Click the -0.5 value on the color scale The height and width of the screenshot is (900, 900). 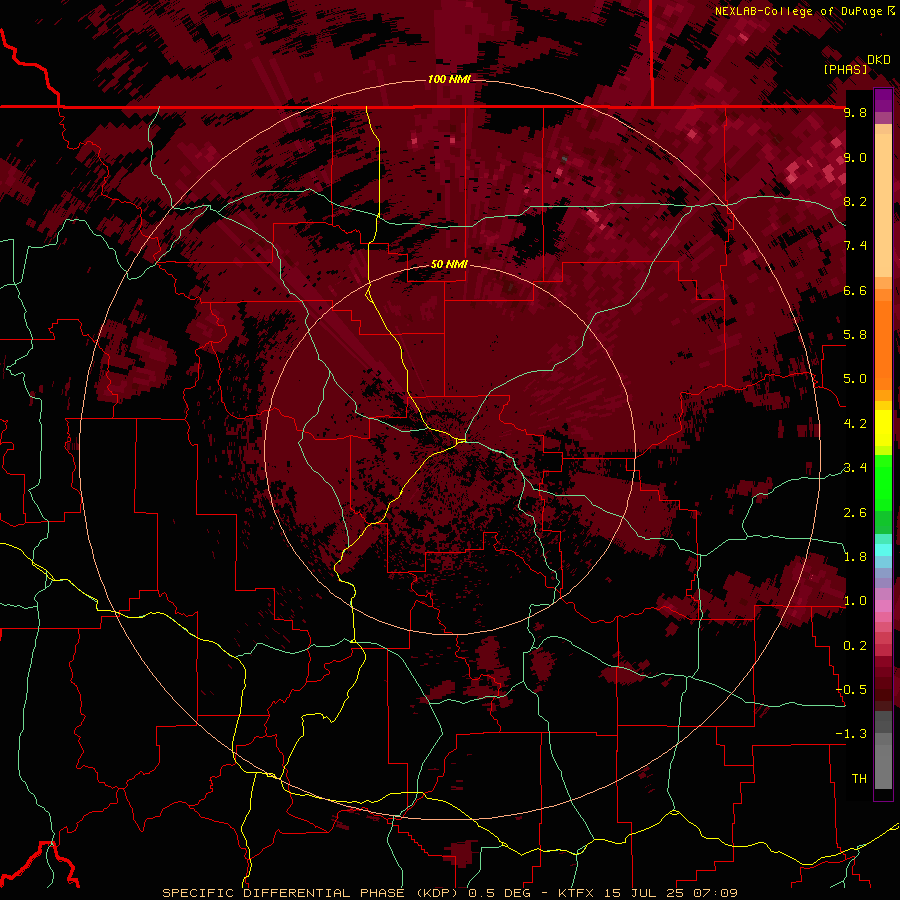pyautogui.click(x=851, y=689)
